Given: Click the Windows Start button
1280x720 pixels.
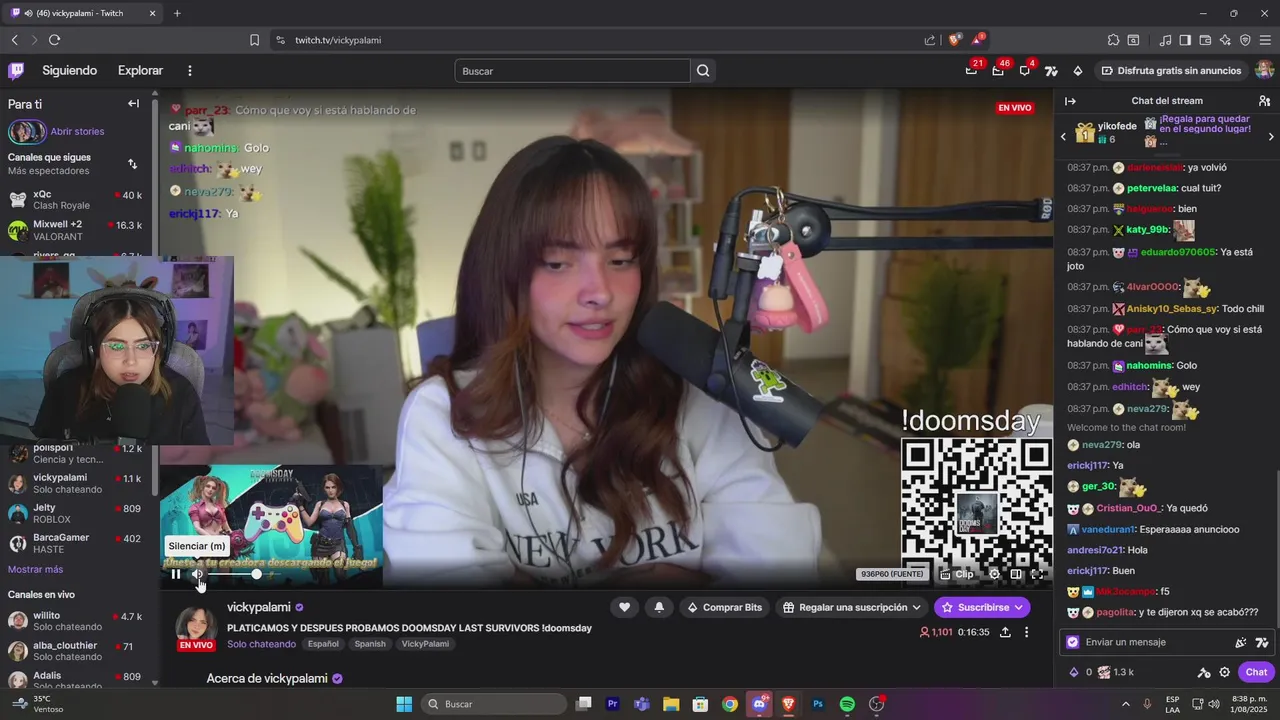Looking at the screenshot, I should pos(404,704).
